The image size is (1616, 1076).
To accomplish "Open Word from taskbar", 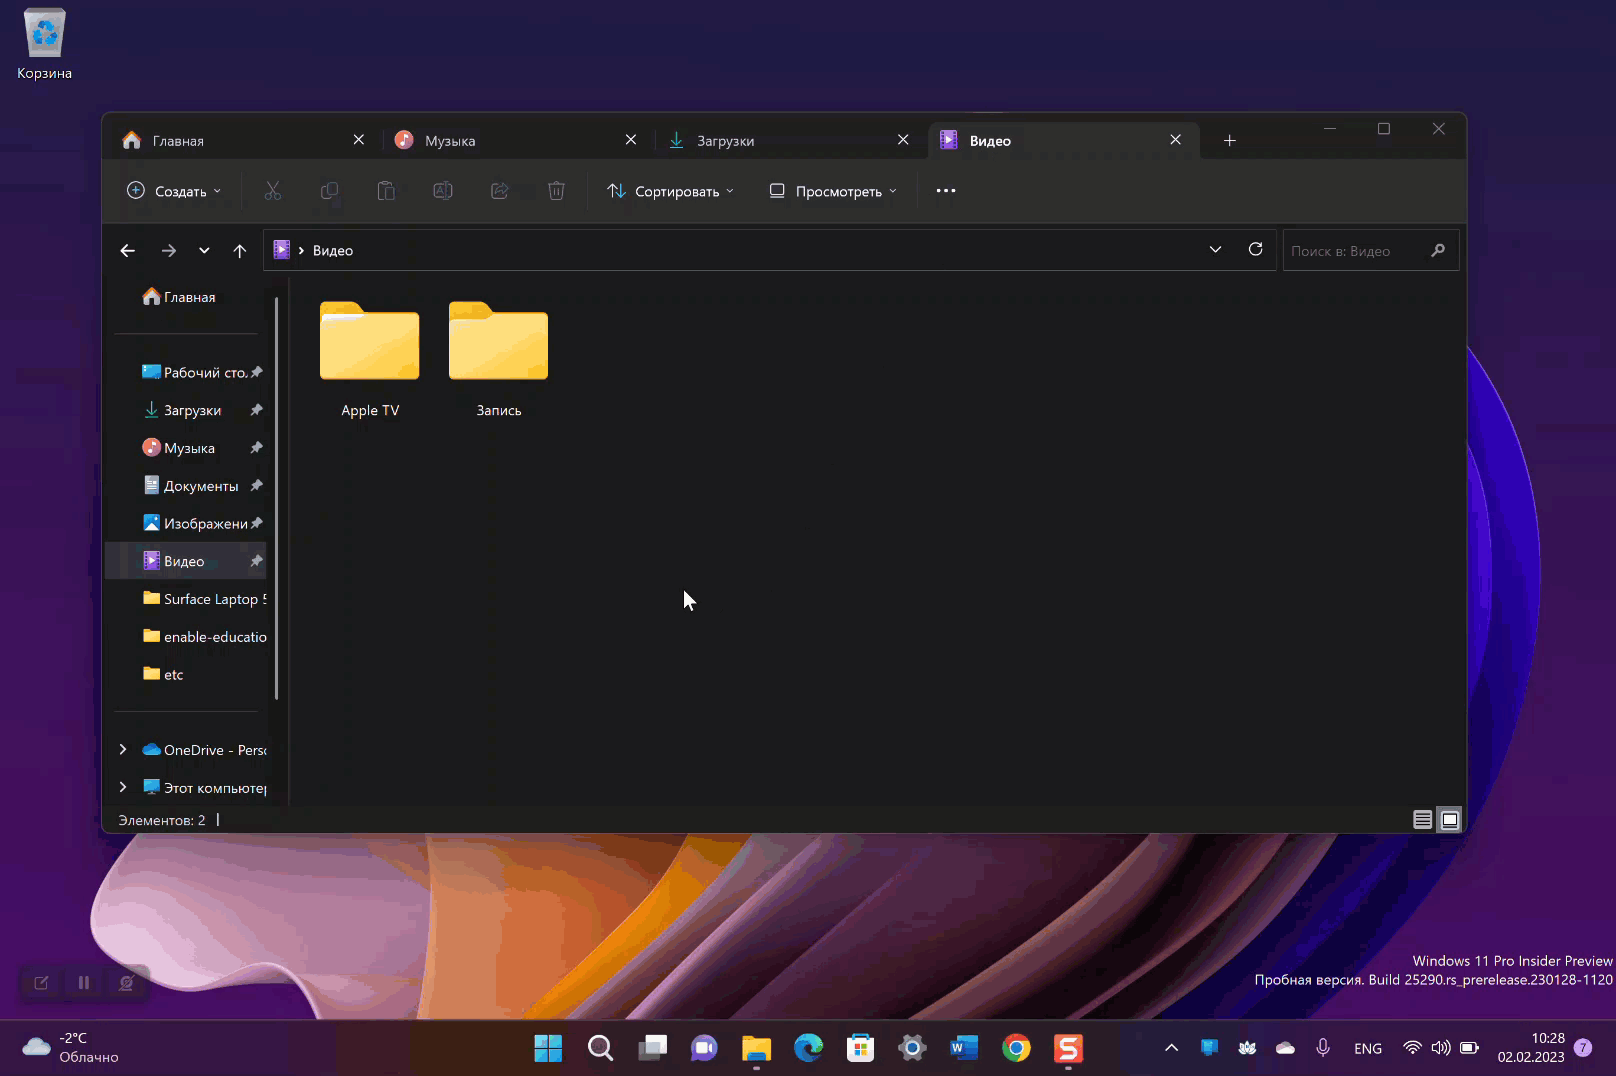I will tap(964, 1048).
